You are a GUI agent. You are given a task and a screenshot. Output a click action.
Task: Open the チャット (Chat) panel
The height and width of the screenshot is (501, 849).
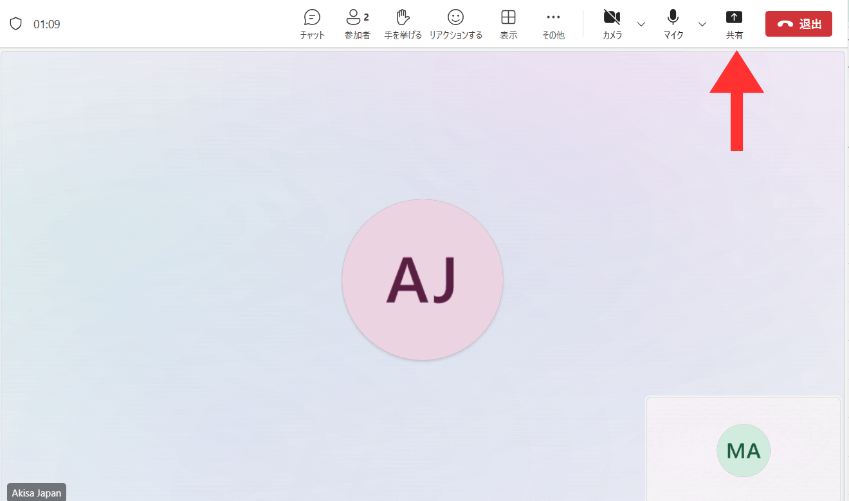[x=312, y=24]
